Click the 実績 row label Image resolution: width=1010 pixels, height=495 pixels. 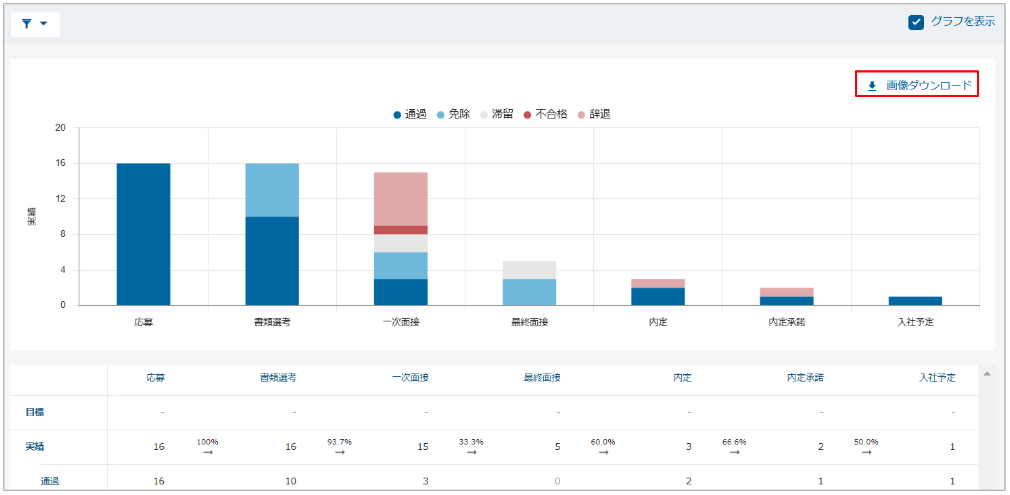coord(34,446)
